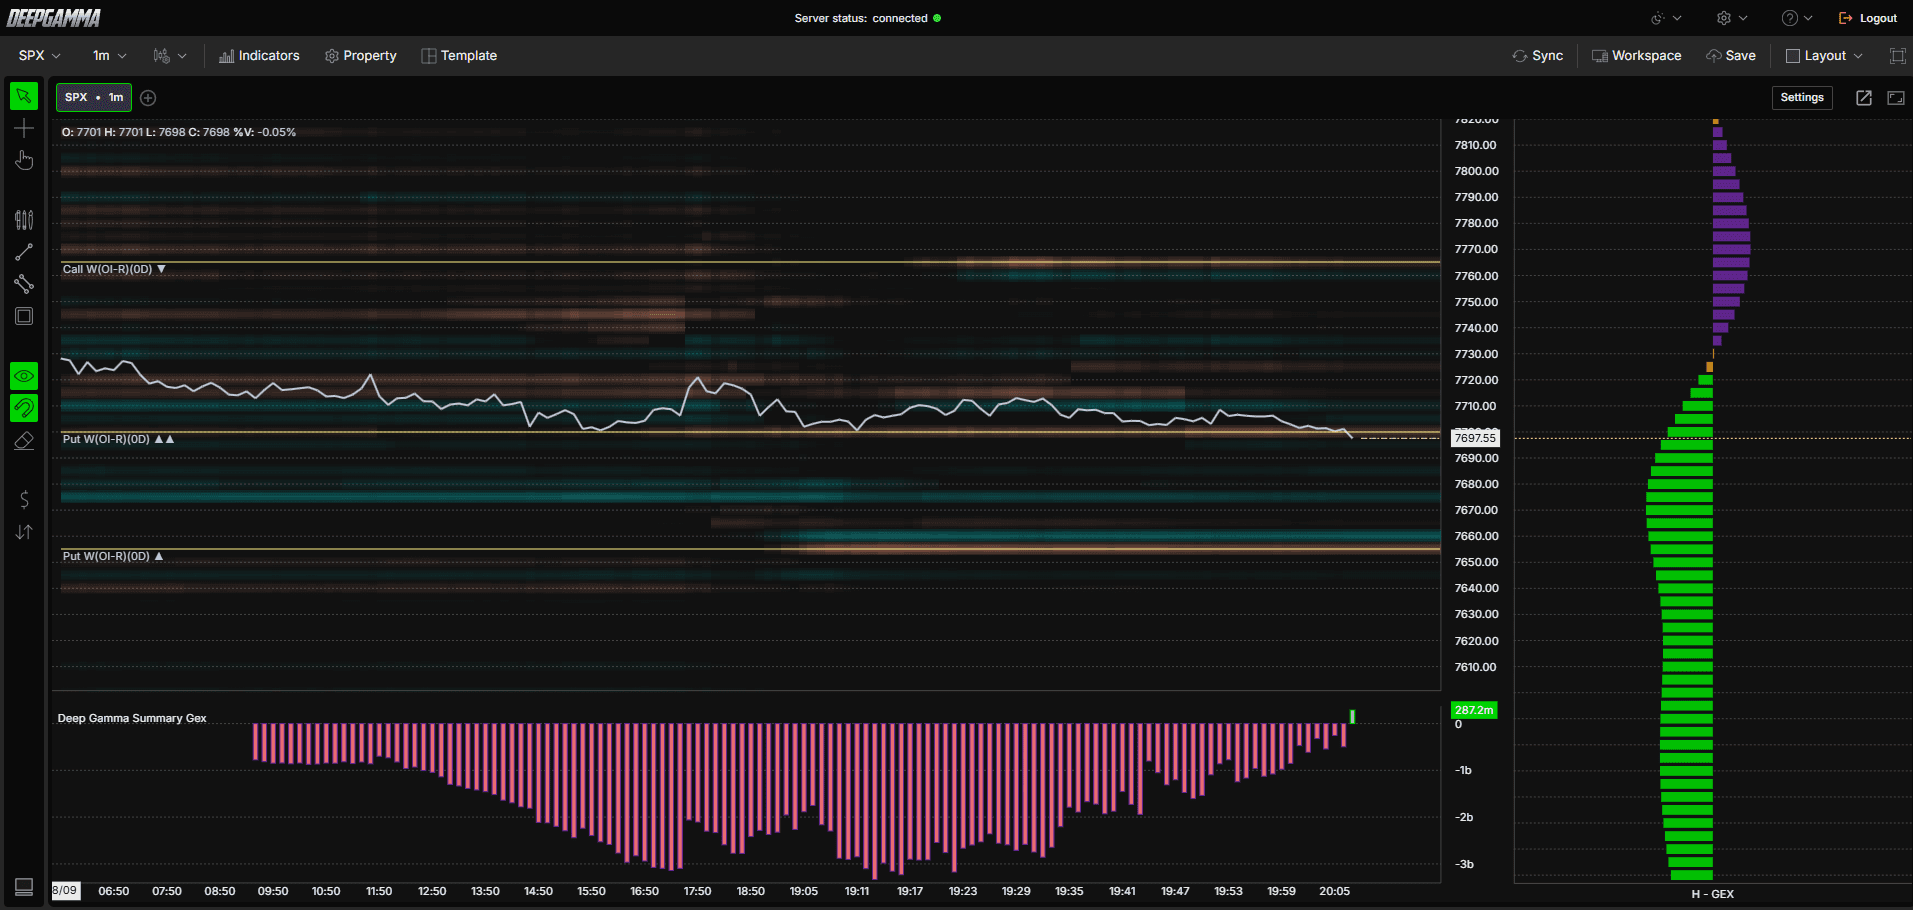Add a new chart tab with plus icon
Viewport: 1913px width, 910px height.
tap(148, 97)
